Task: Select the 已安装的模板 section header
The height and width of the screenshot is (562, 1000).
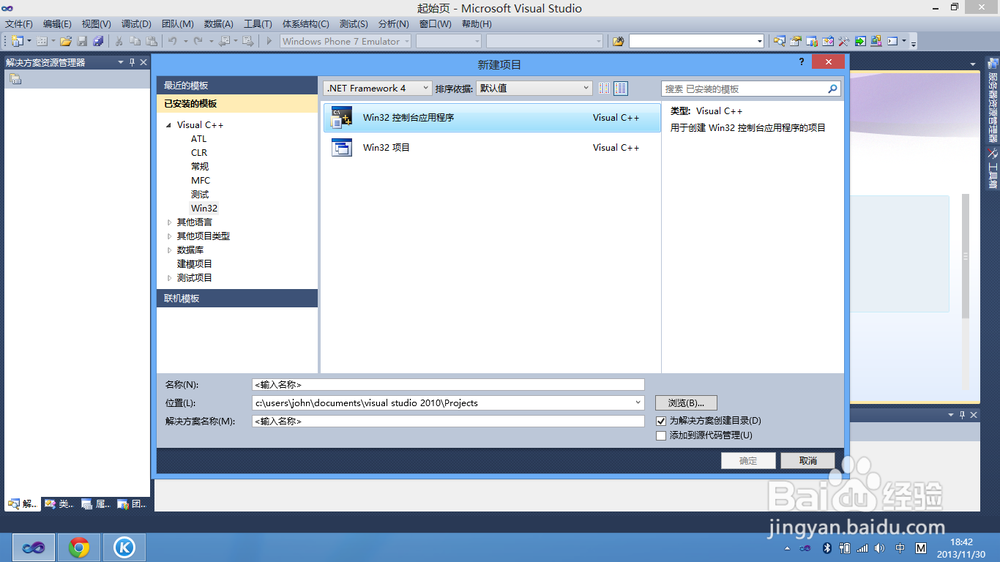Action: click(237, 103)
